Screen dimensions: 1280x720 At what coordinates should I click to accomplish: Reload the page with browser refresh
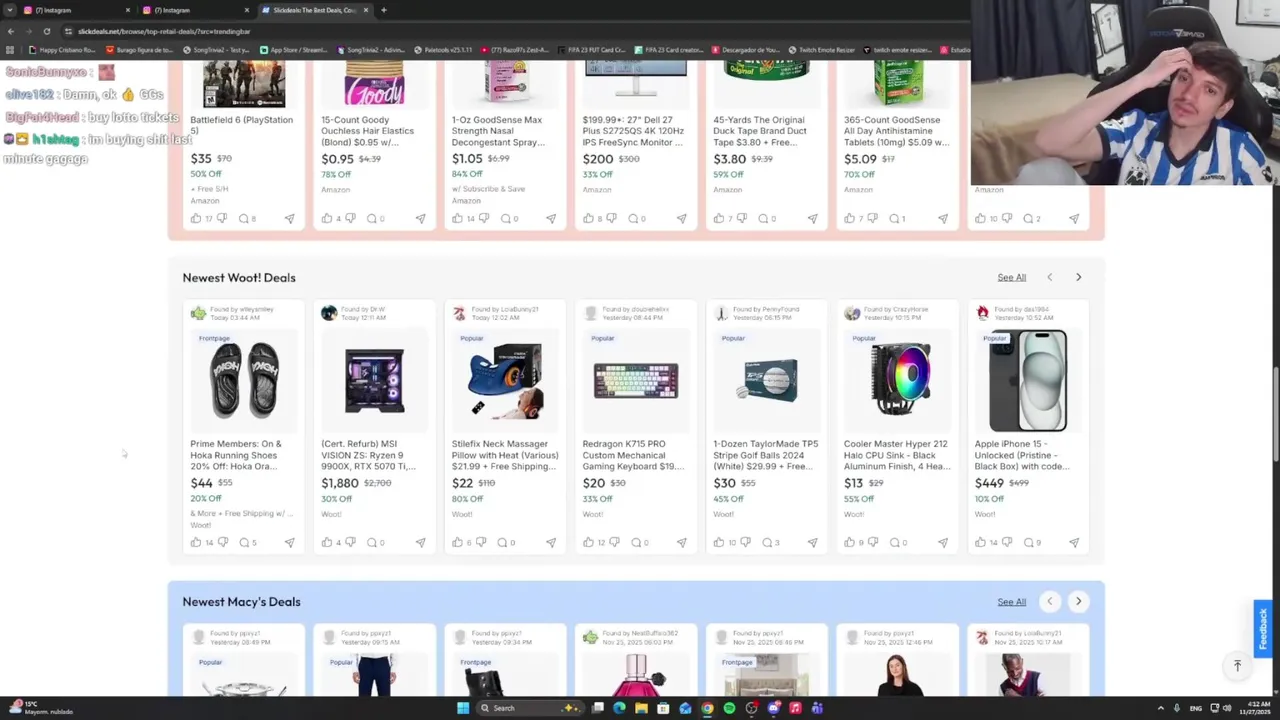(47, 31)
